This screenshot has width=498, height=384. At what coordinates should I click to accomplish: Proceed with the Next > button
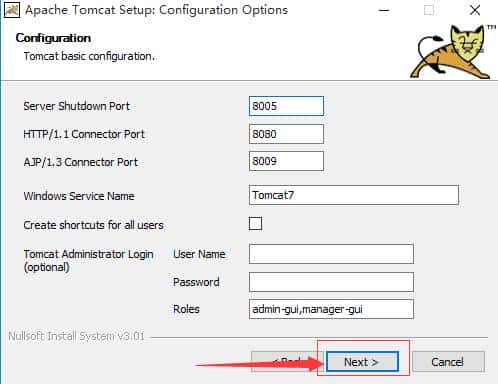click(x=363, y=362)
